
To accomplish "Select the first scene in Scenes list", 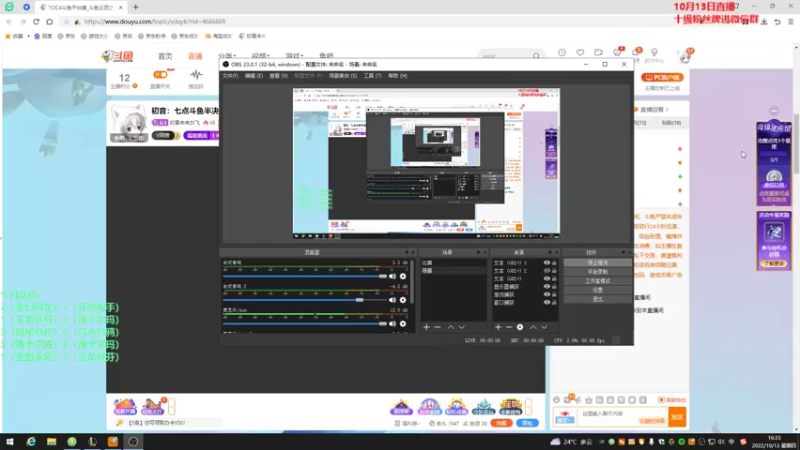I will tap(453, 263).
